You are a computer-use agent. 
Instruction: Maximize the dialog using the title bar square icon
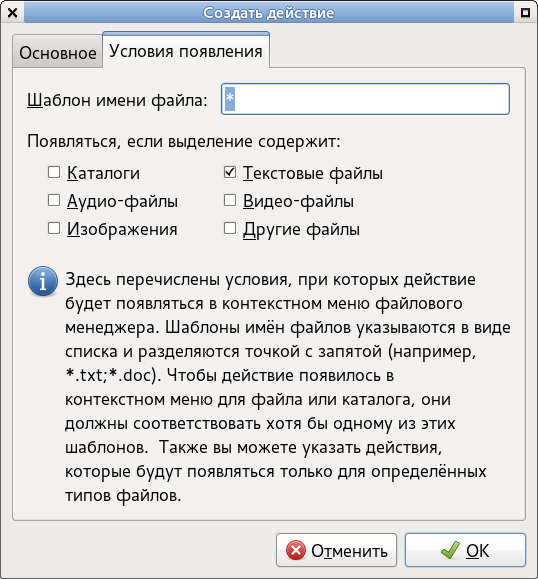pyautogui.click(x=525, y=13)
